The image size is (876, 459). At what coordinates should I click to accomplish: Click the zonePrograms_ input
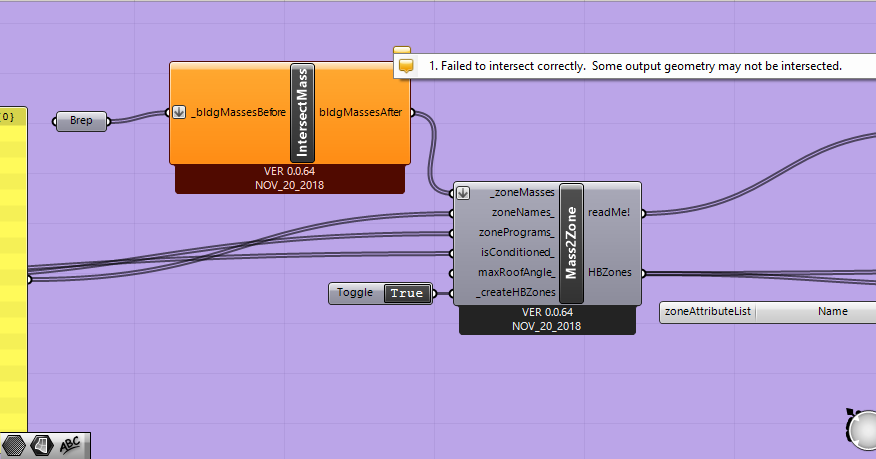click(517, 233)
